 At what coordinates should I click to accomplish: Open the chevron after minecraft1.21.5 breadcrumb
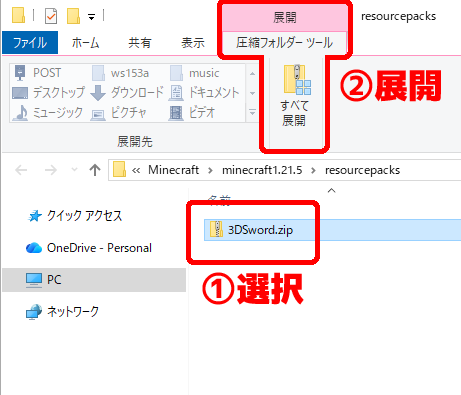tap(313, 171)
